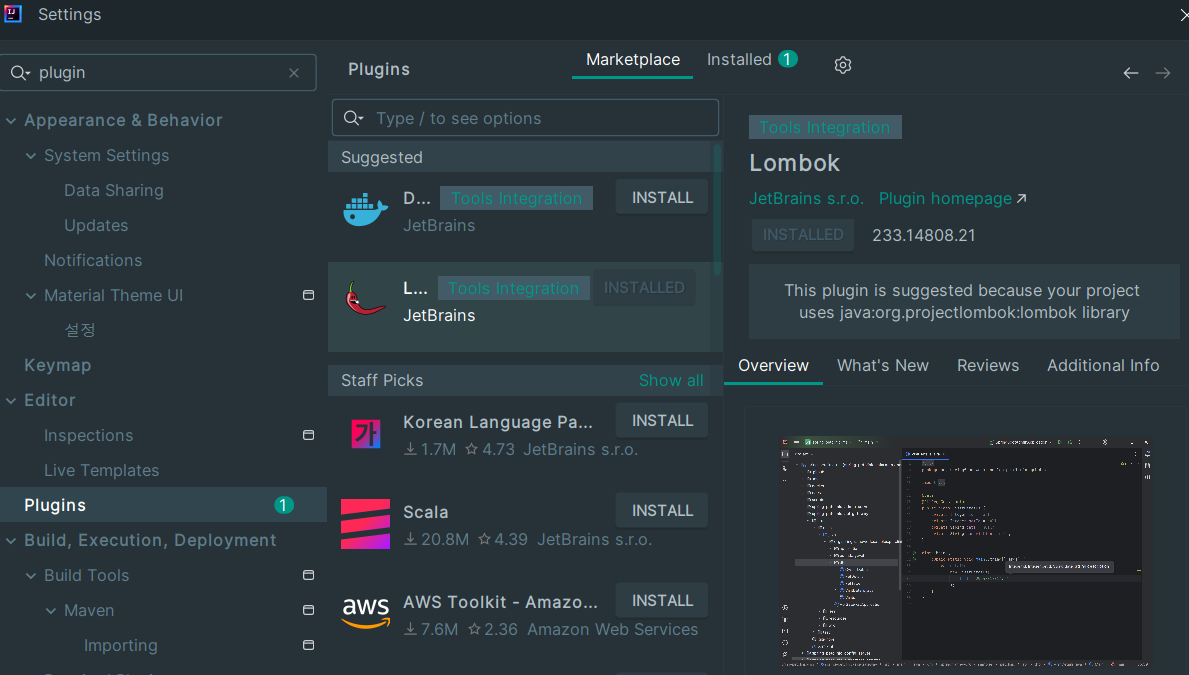Click project-level icon beside Build Tools
The height and width of the screenshot is (675, 1189).
[x=309, y=575]
